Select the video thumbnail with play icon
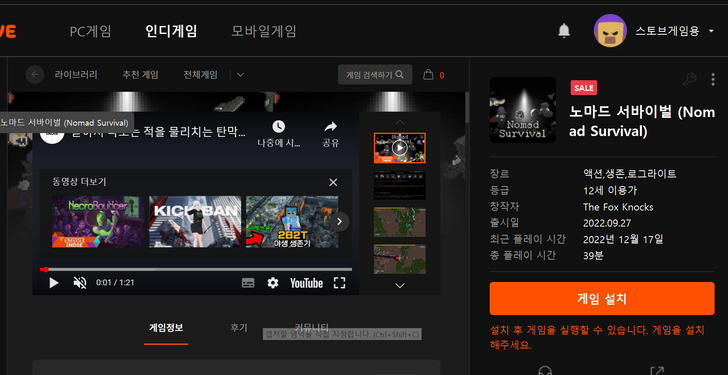This screenshot has width=728, height=375. (400, 148)
